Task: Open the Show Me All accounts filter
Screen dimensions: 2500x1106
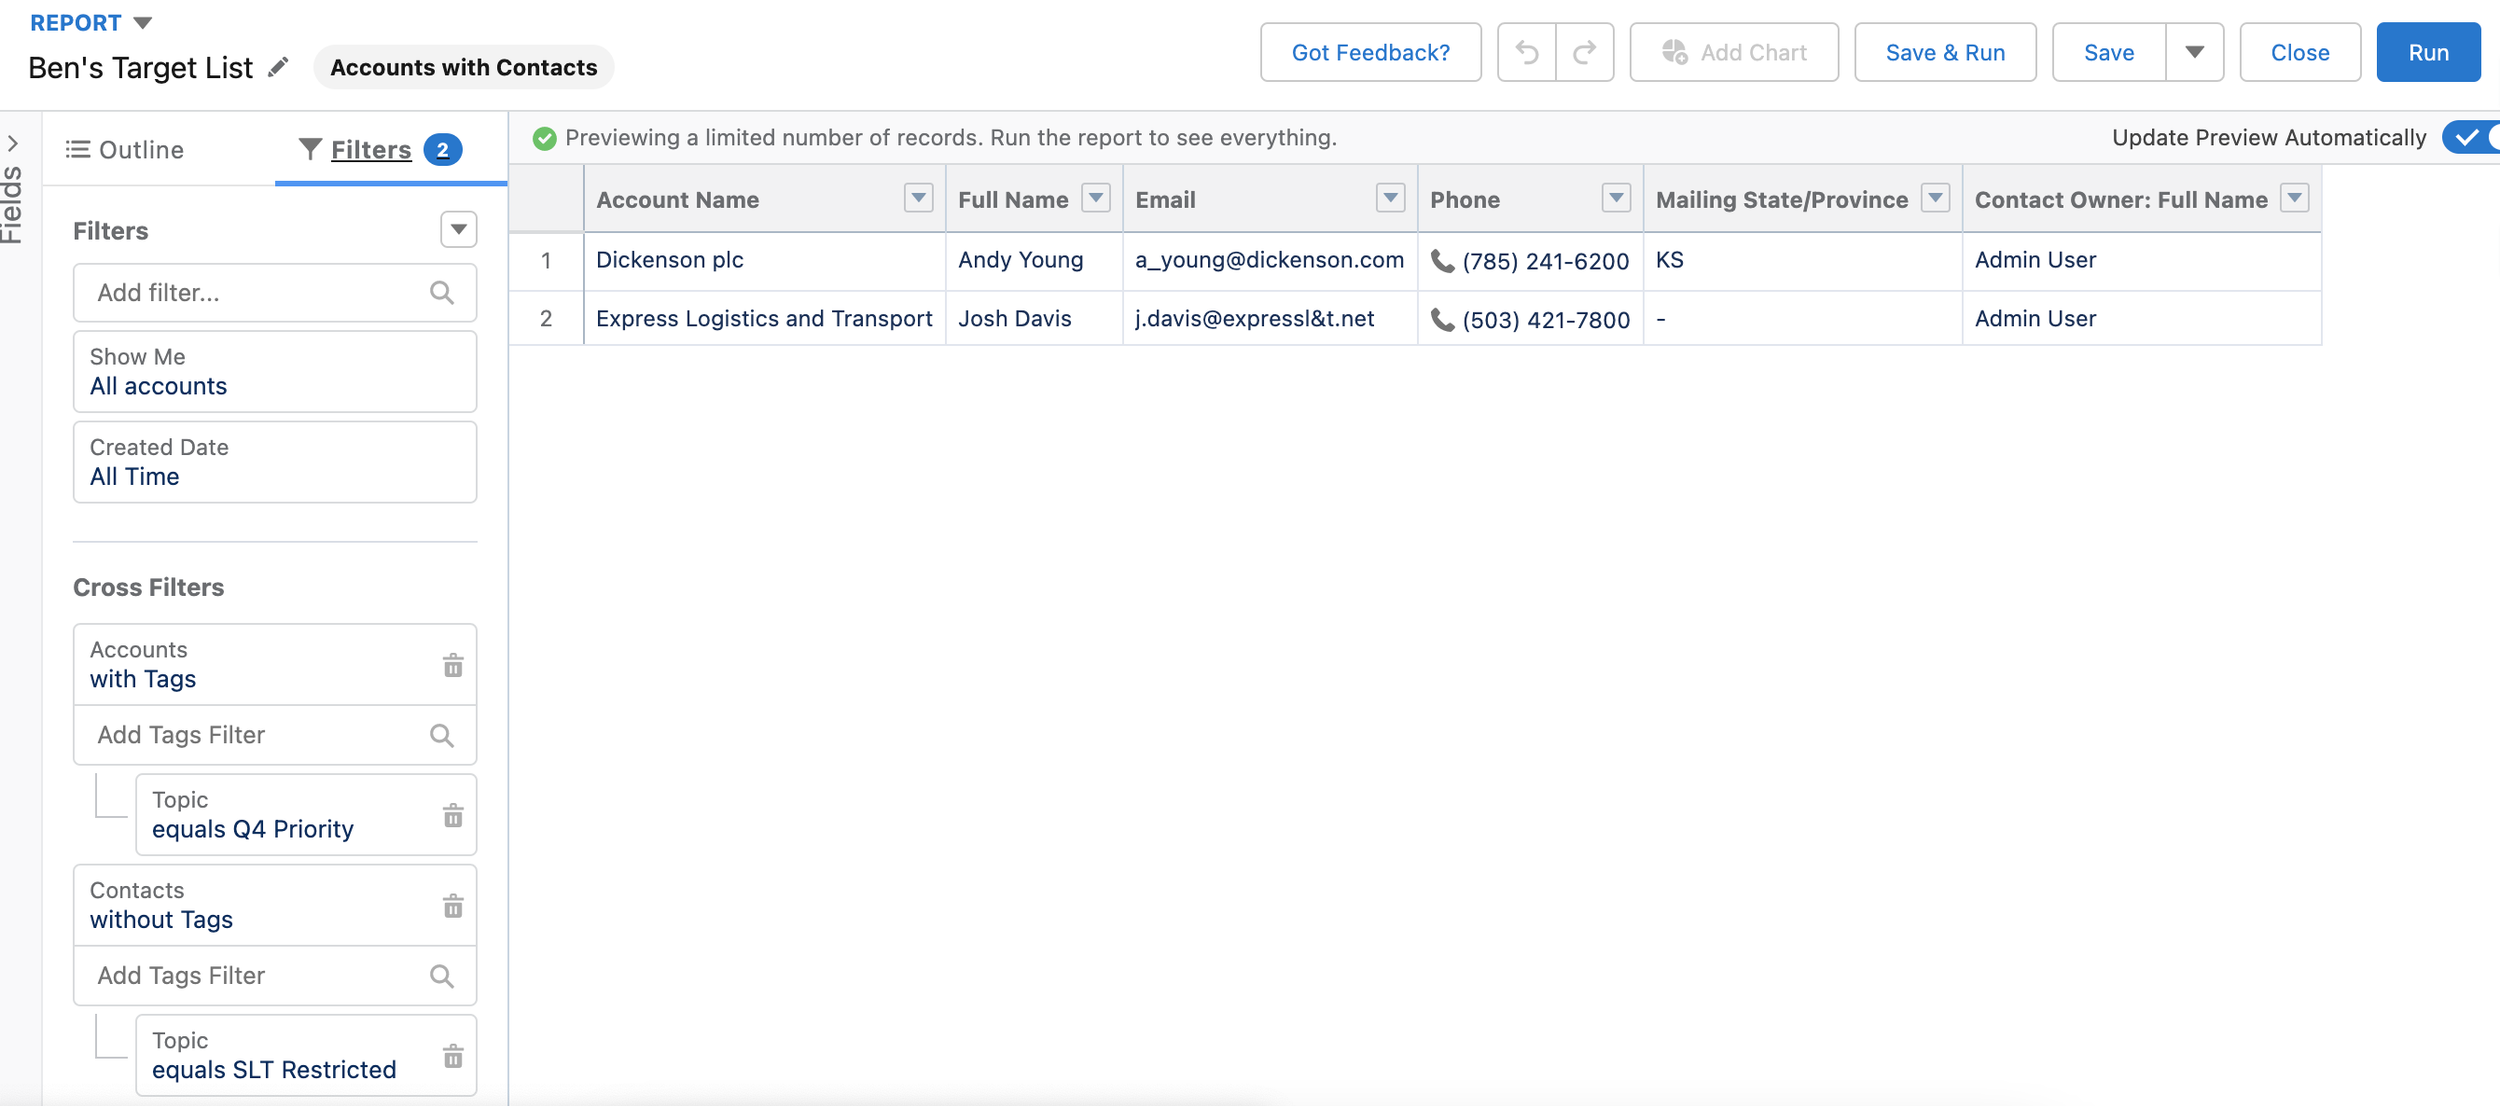Action: pyautogui.click(x=275, y=372)
